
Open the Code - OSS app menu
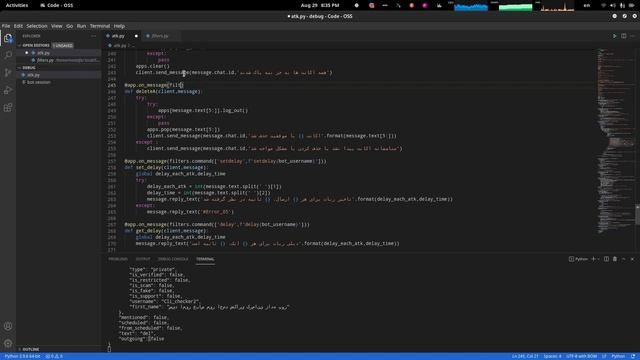[57, 5]
